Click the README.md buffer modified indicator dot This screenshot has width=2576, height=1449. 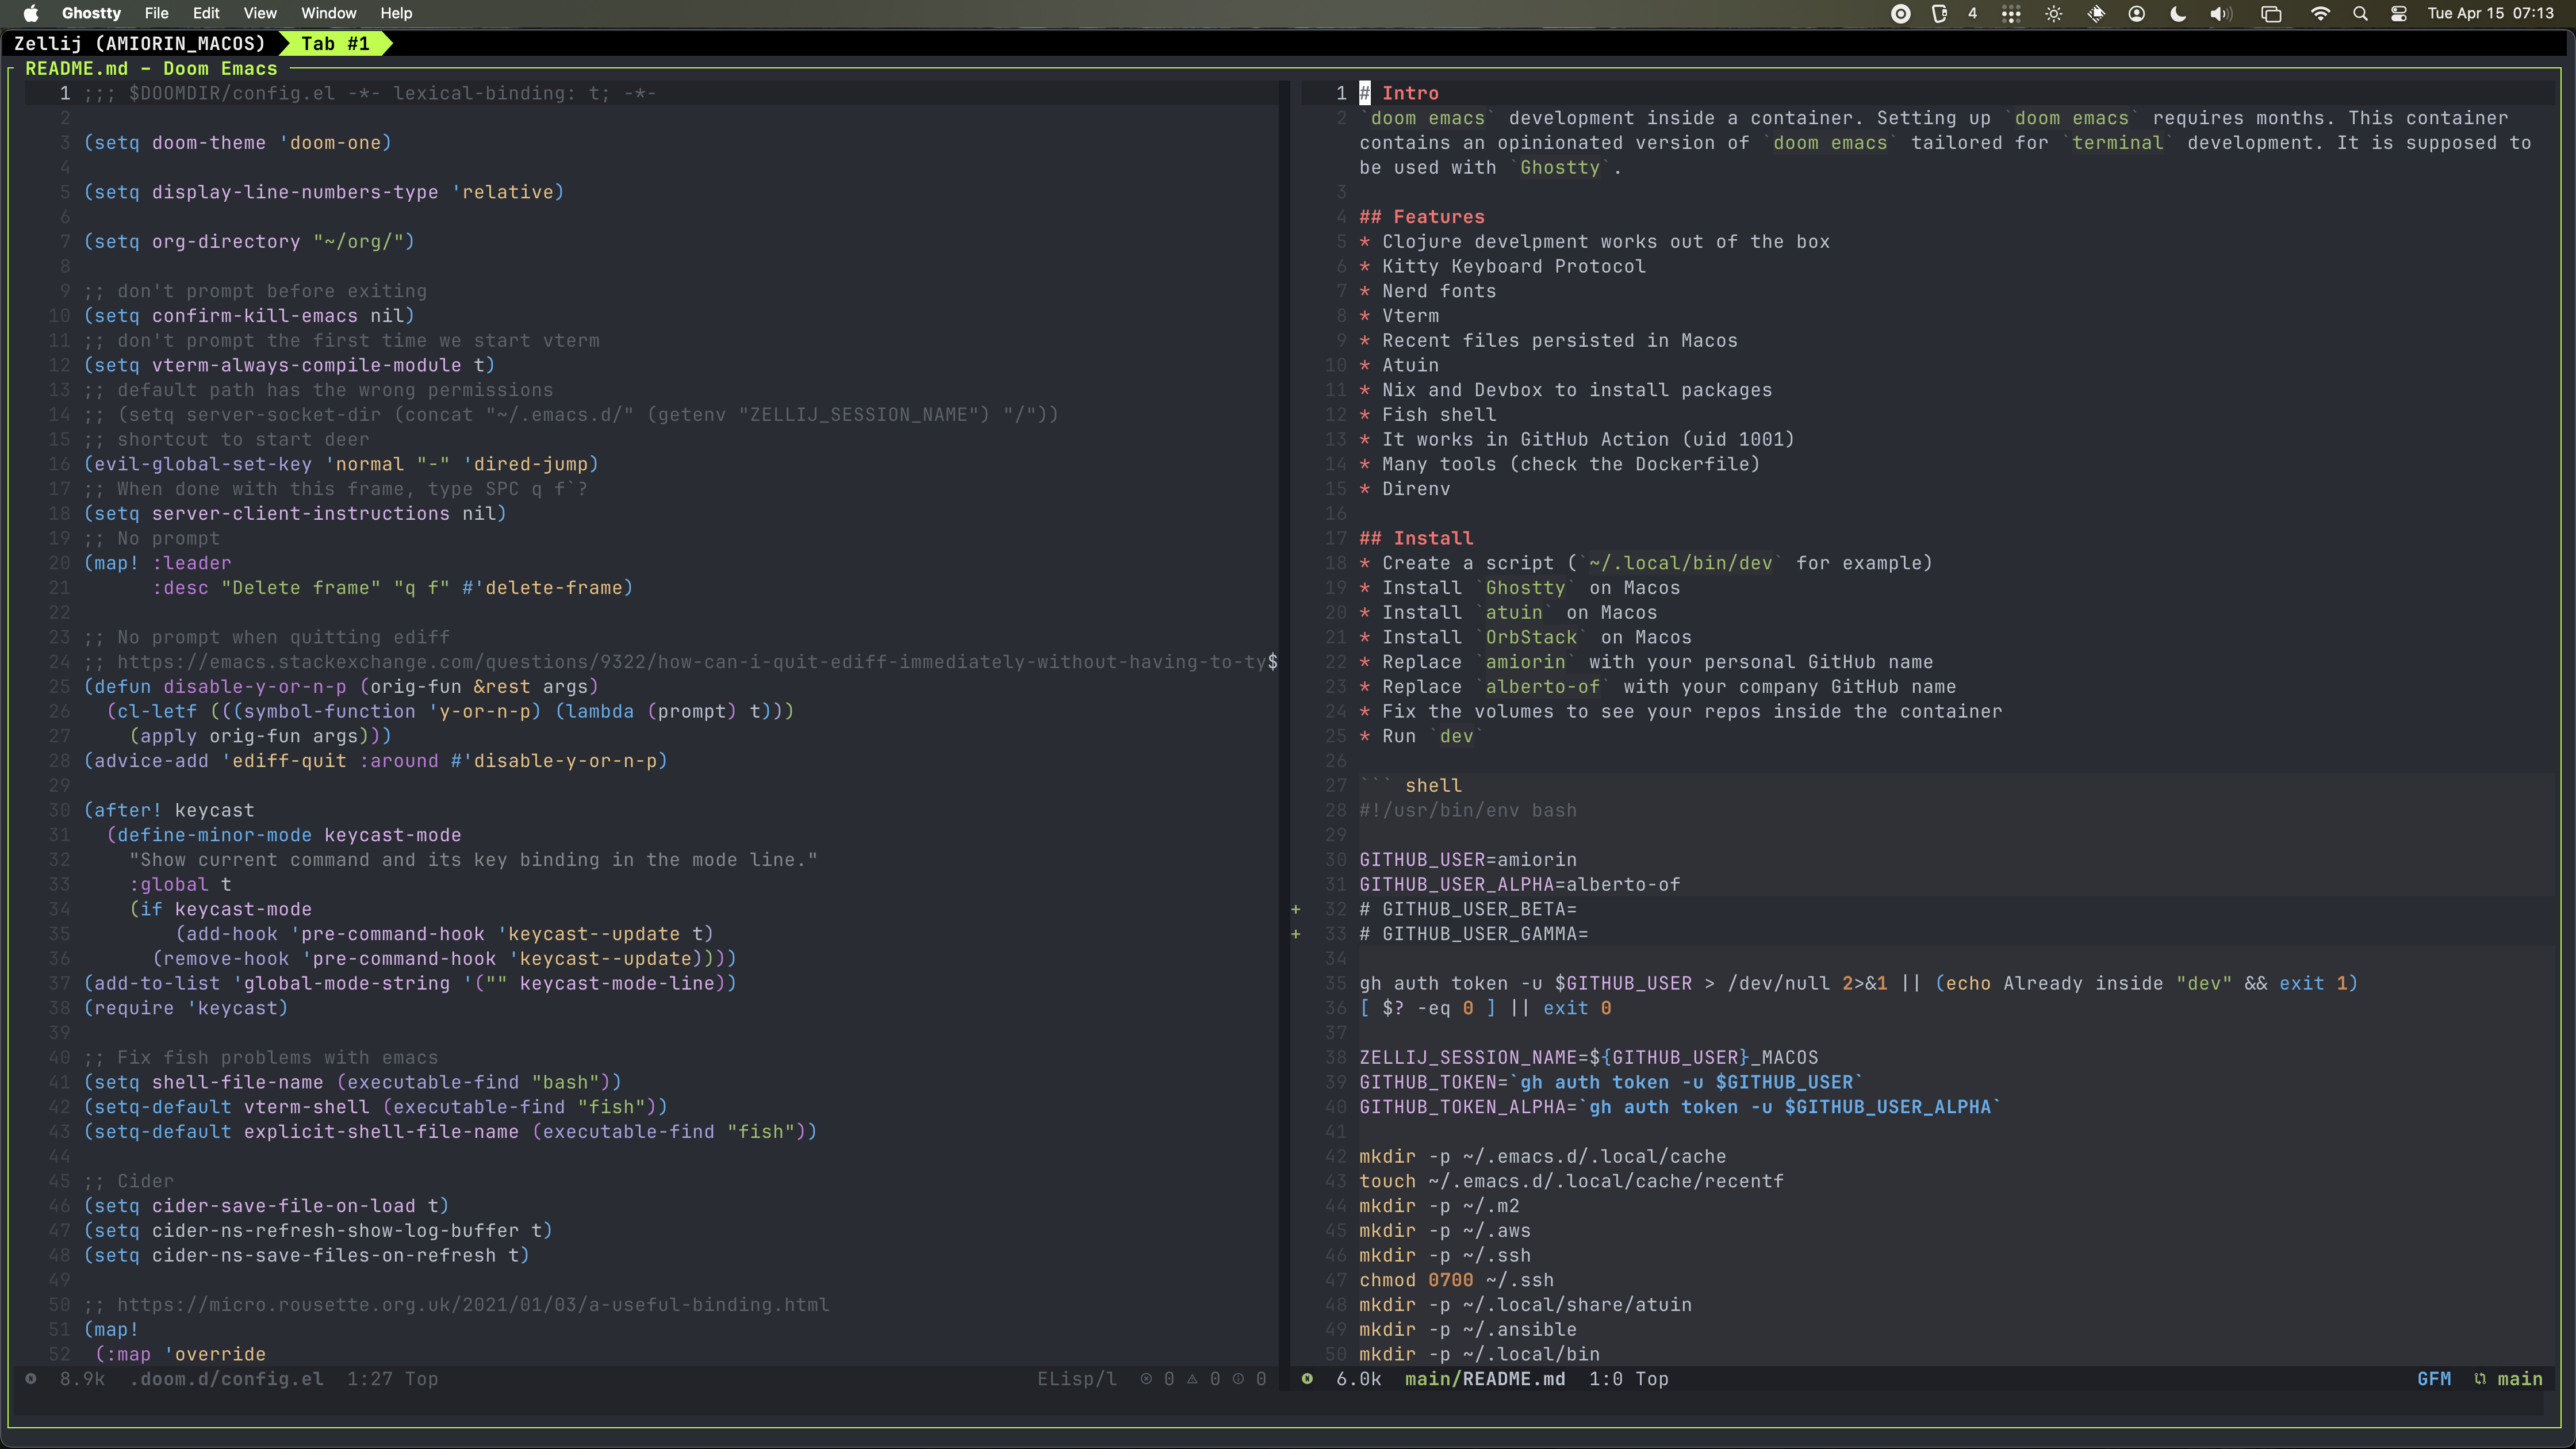(1307, 1379)
